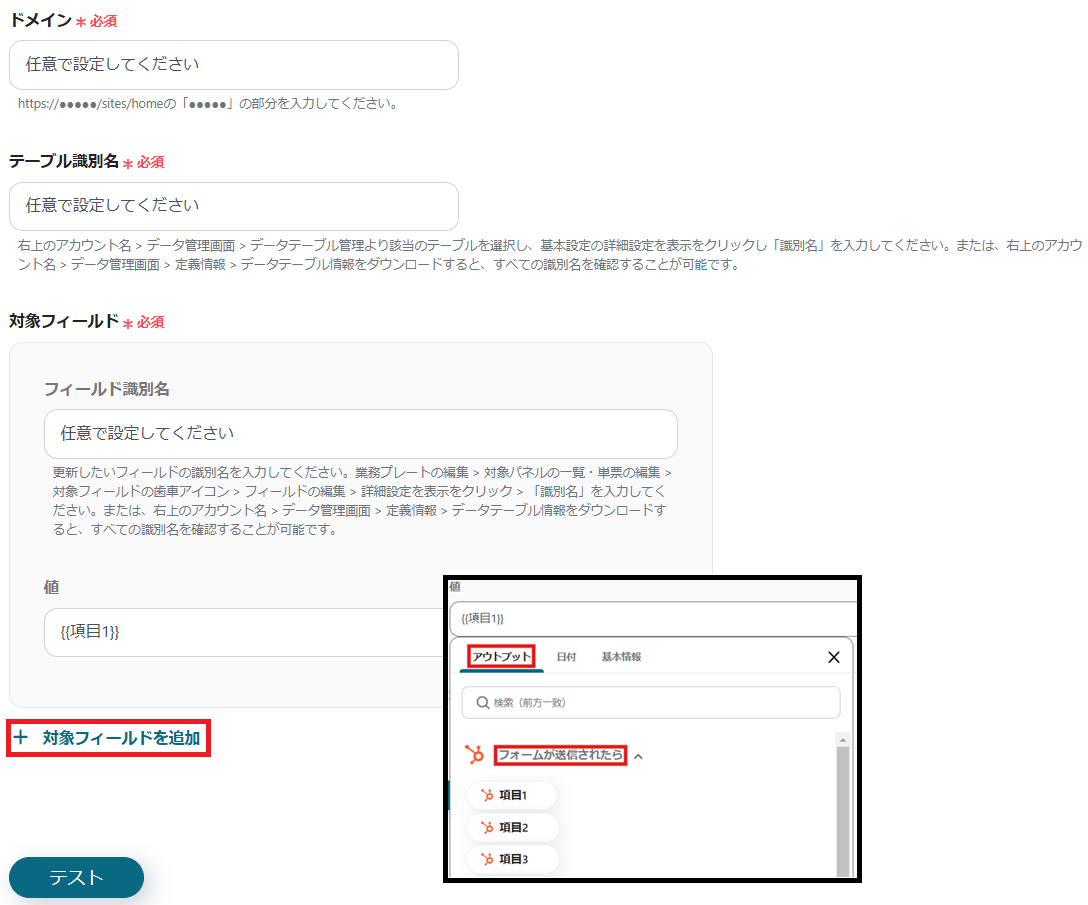The width and height of the screenshot is (1088, 905).
Task: Collapse the フォームが送信されたら section chevron
Action: point(638,756)
